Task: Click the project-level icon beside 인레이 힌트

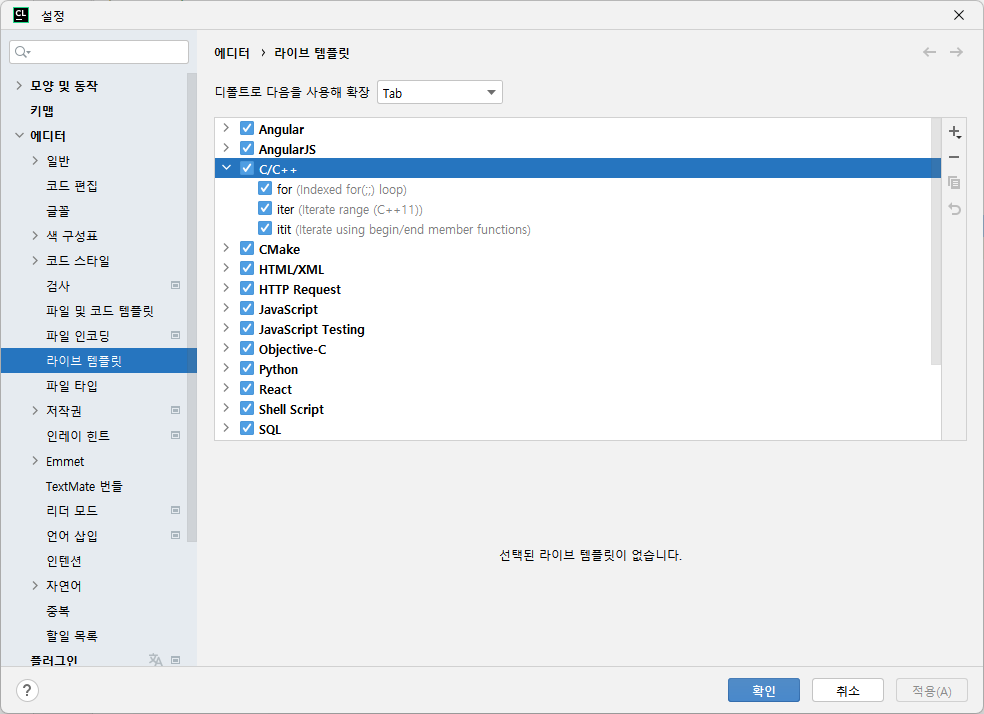Action: click(x=176, y=435)
